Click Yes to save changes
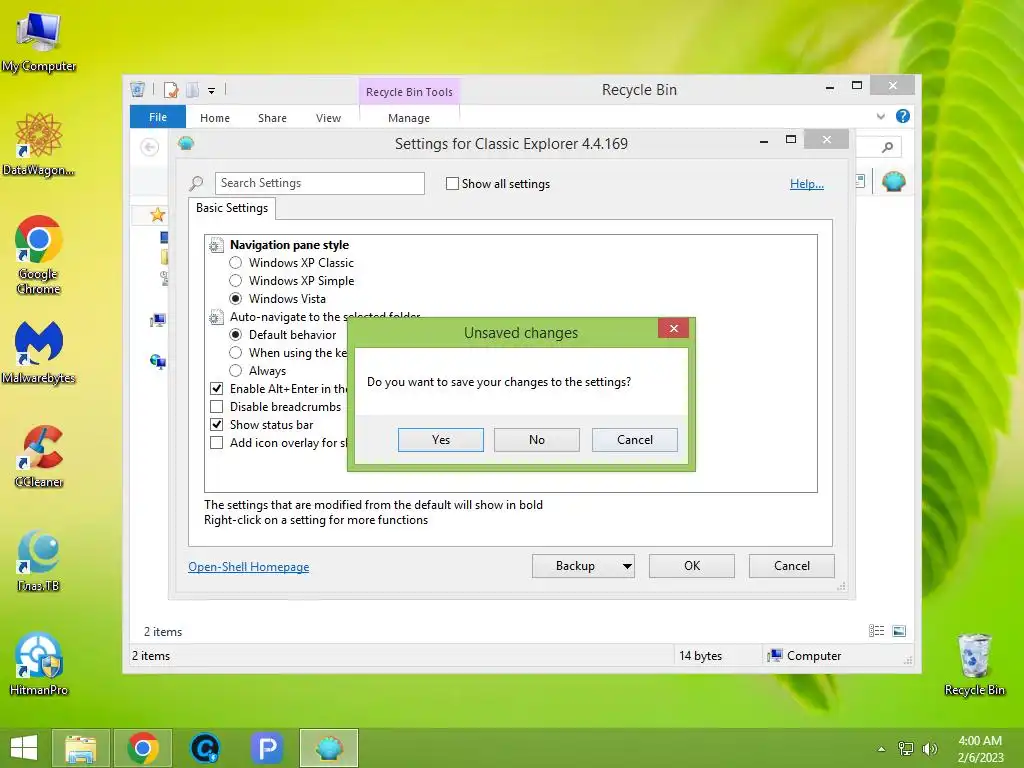1024x768 pixels. click(x=441, y=440)
